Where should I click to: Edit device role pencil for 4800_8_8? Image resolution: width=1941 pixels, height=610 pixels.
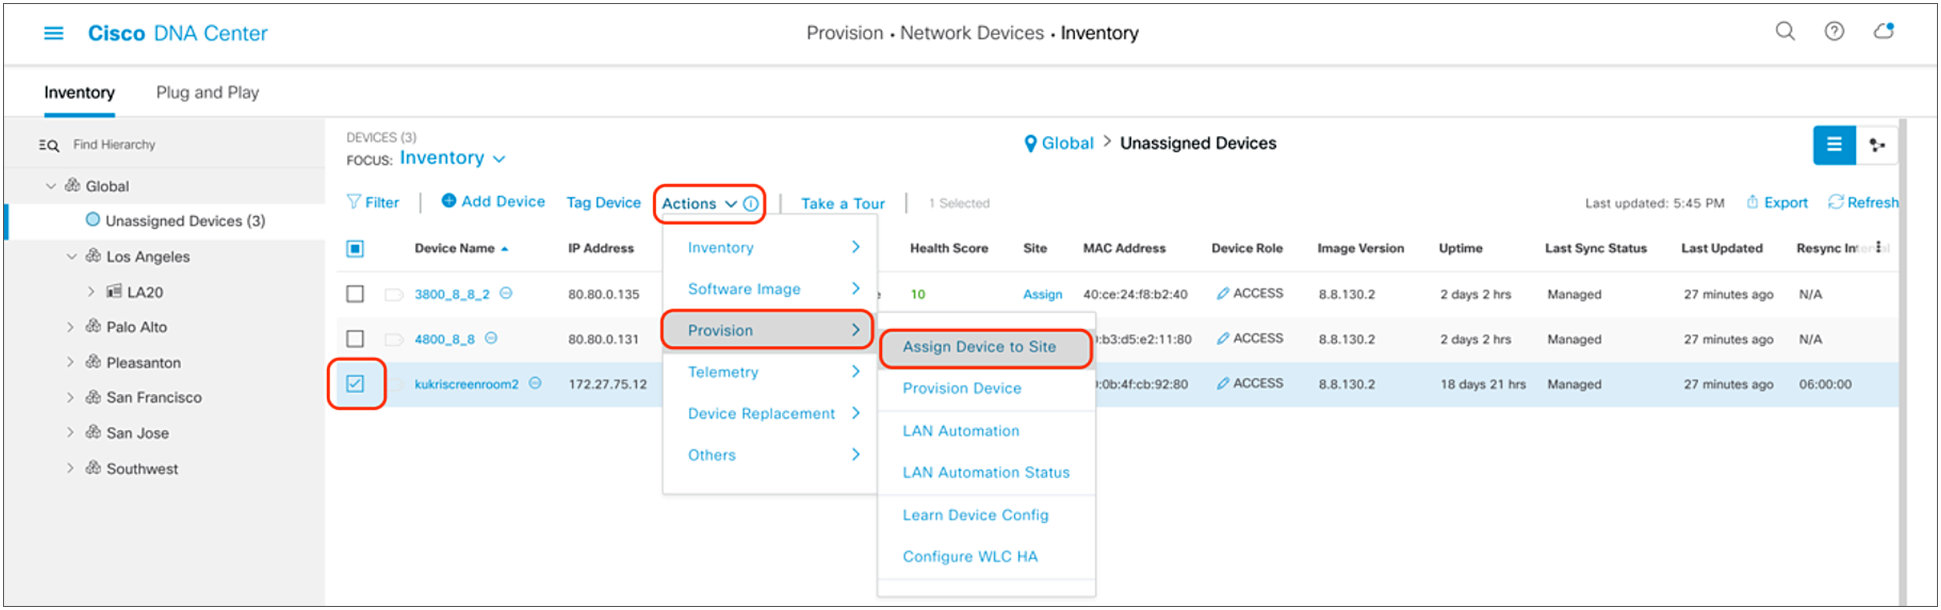[1222, 339]
